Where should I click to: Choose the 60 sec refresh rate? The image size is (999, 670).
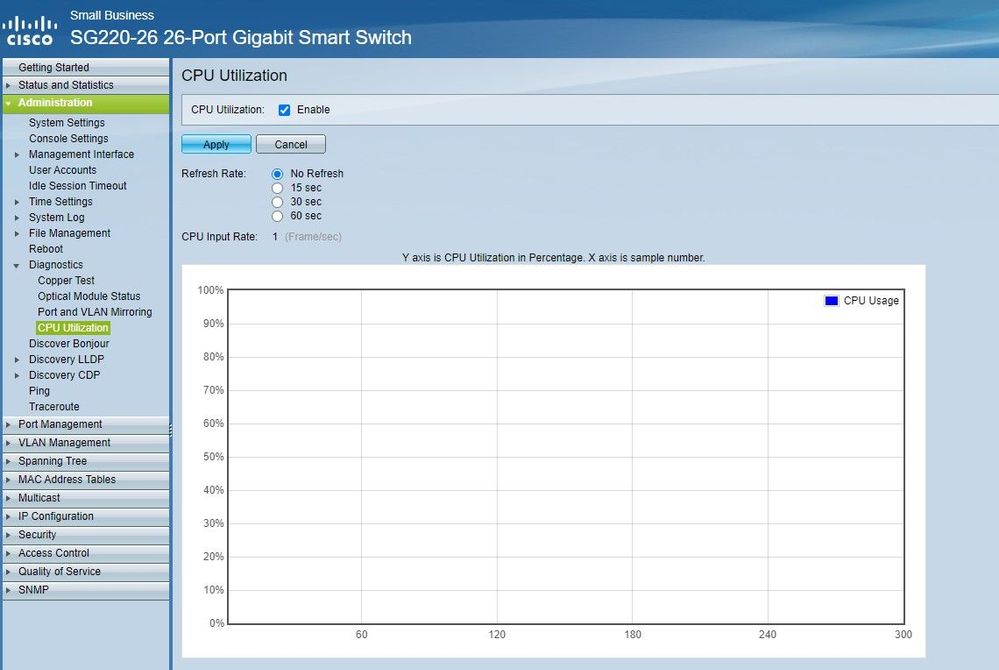(x=277, y=216)
